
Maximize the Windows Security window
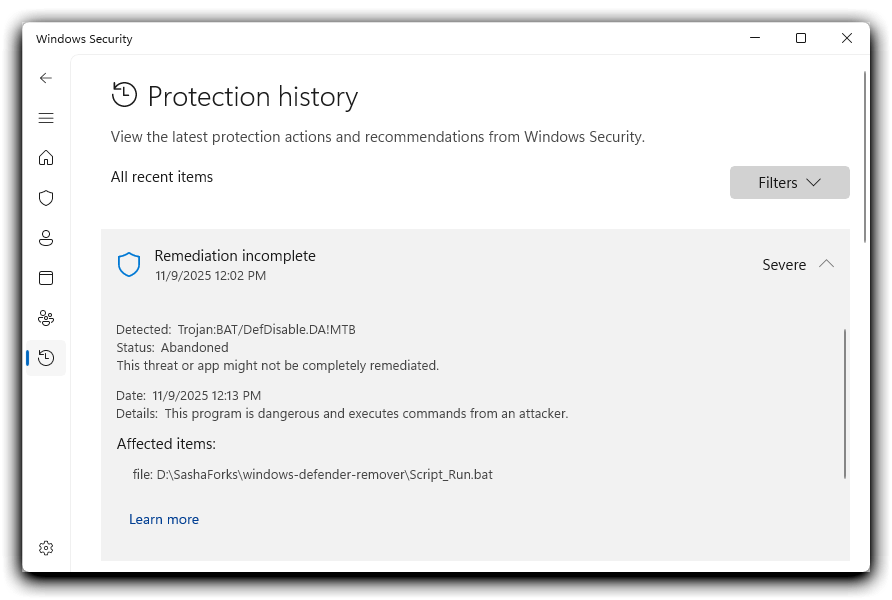800,38
